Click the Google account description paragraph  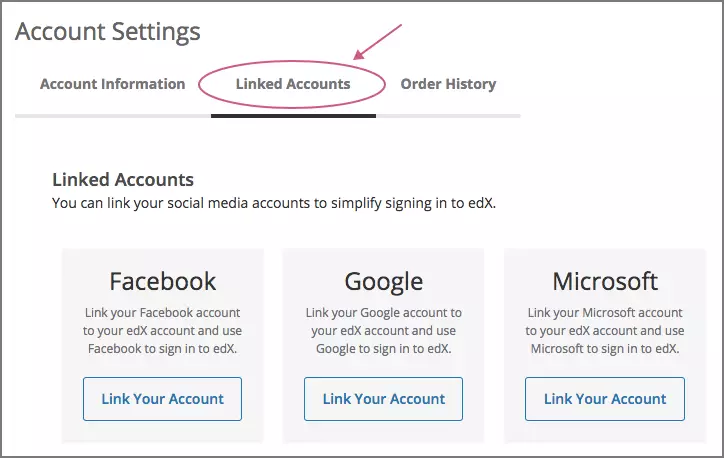pyautogui.click(x=383, y=331)
